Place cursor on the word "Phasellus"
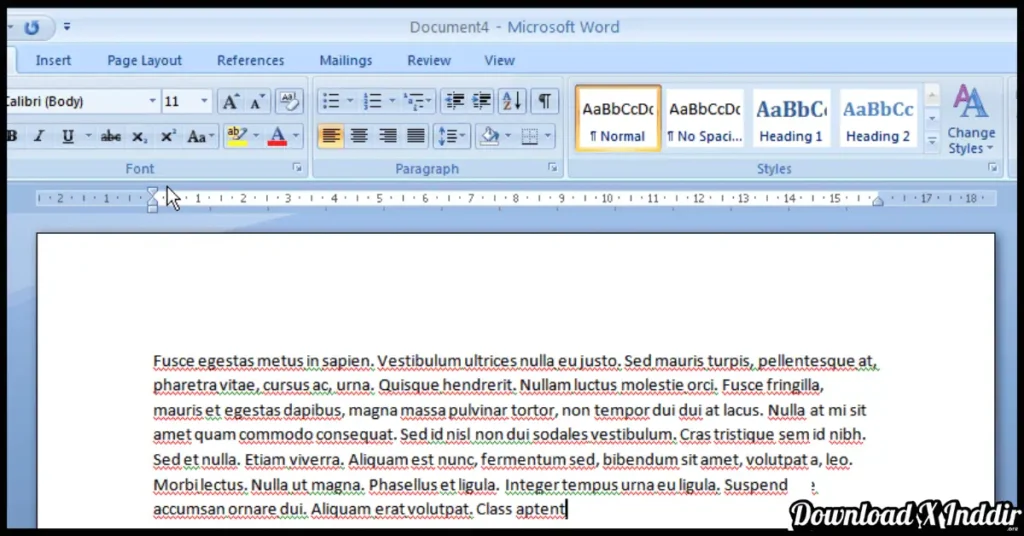The height and width of the screenshot is (536, 1024). click(x=402, y=485)
